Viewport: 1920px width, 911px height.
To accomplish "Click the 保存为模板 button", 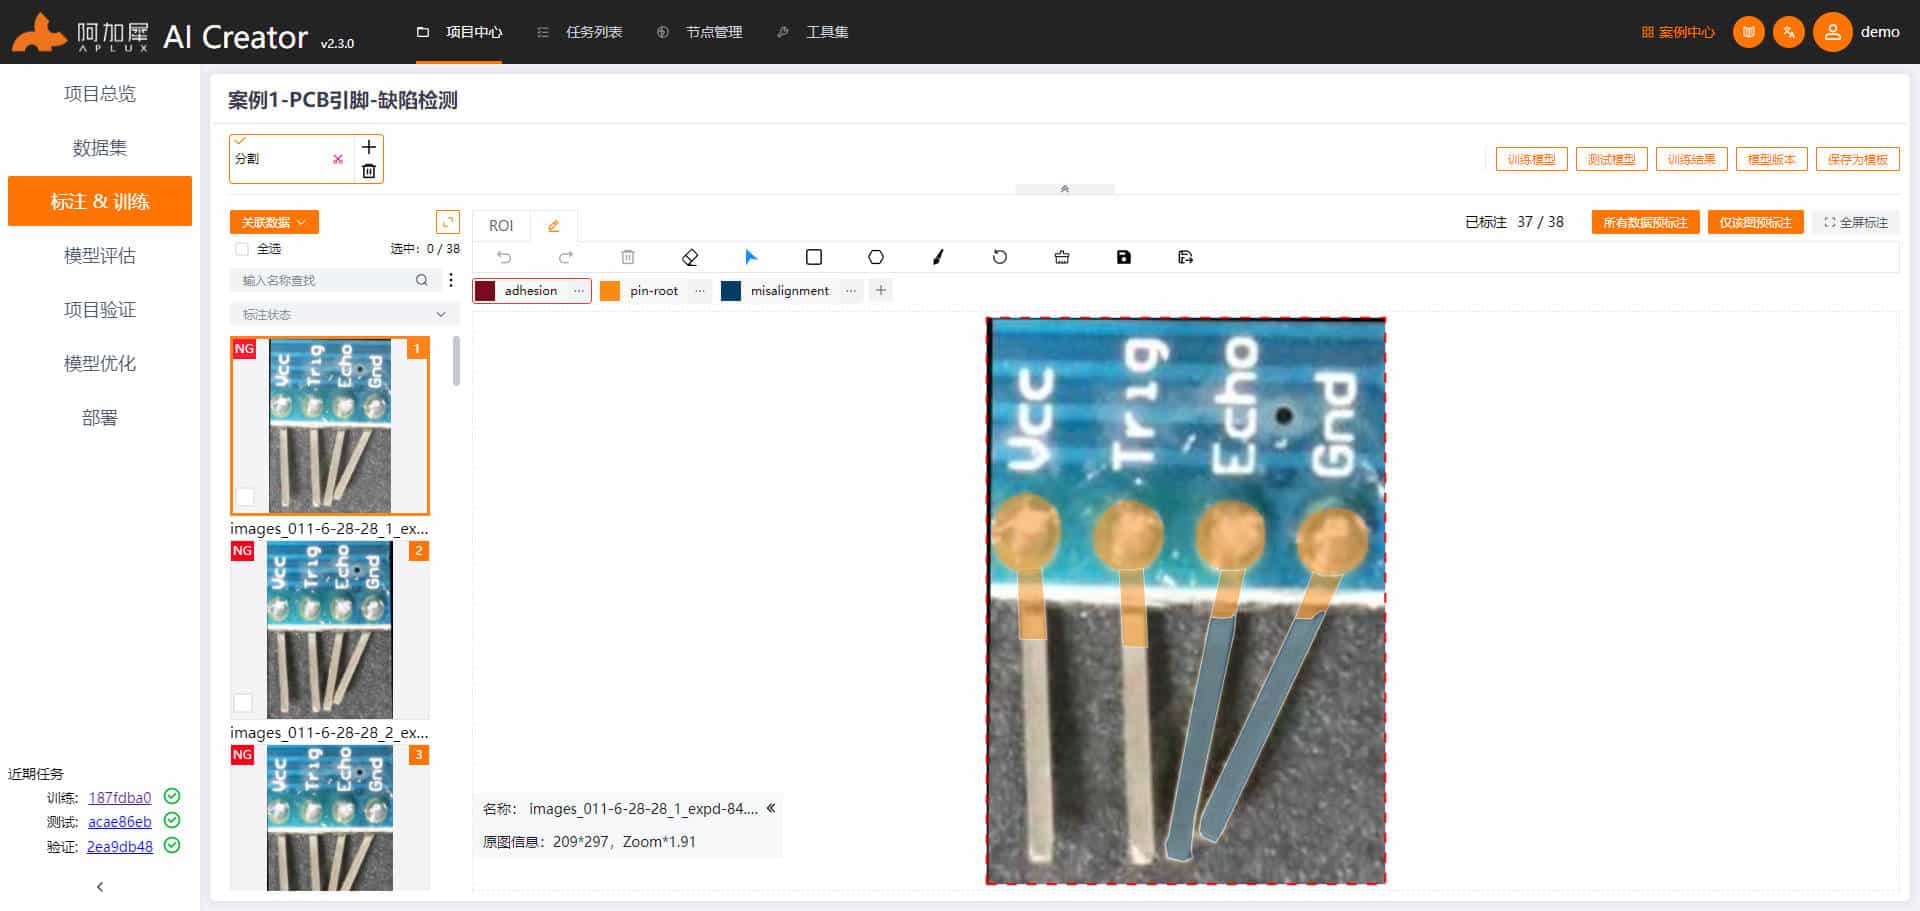I will pyautogui.click(x=1857, y=159).
